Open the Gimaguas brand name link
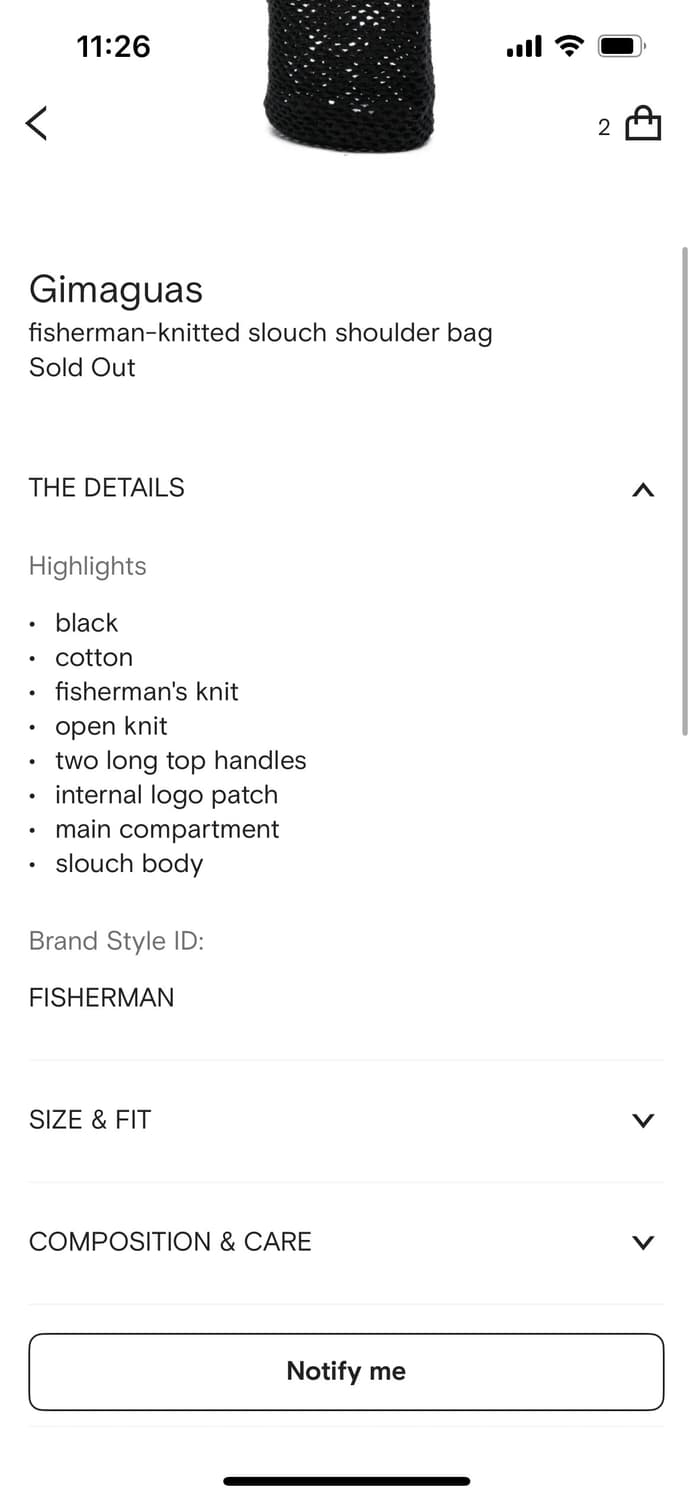Viewport: 693px width, 1500px height. pyautogui.click(x=116, y=290)
